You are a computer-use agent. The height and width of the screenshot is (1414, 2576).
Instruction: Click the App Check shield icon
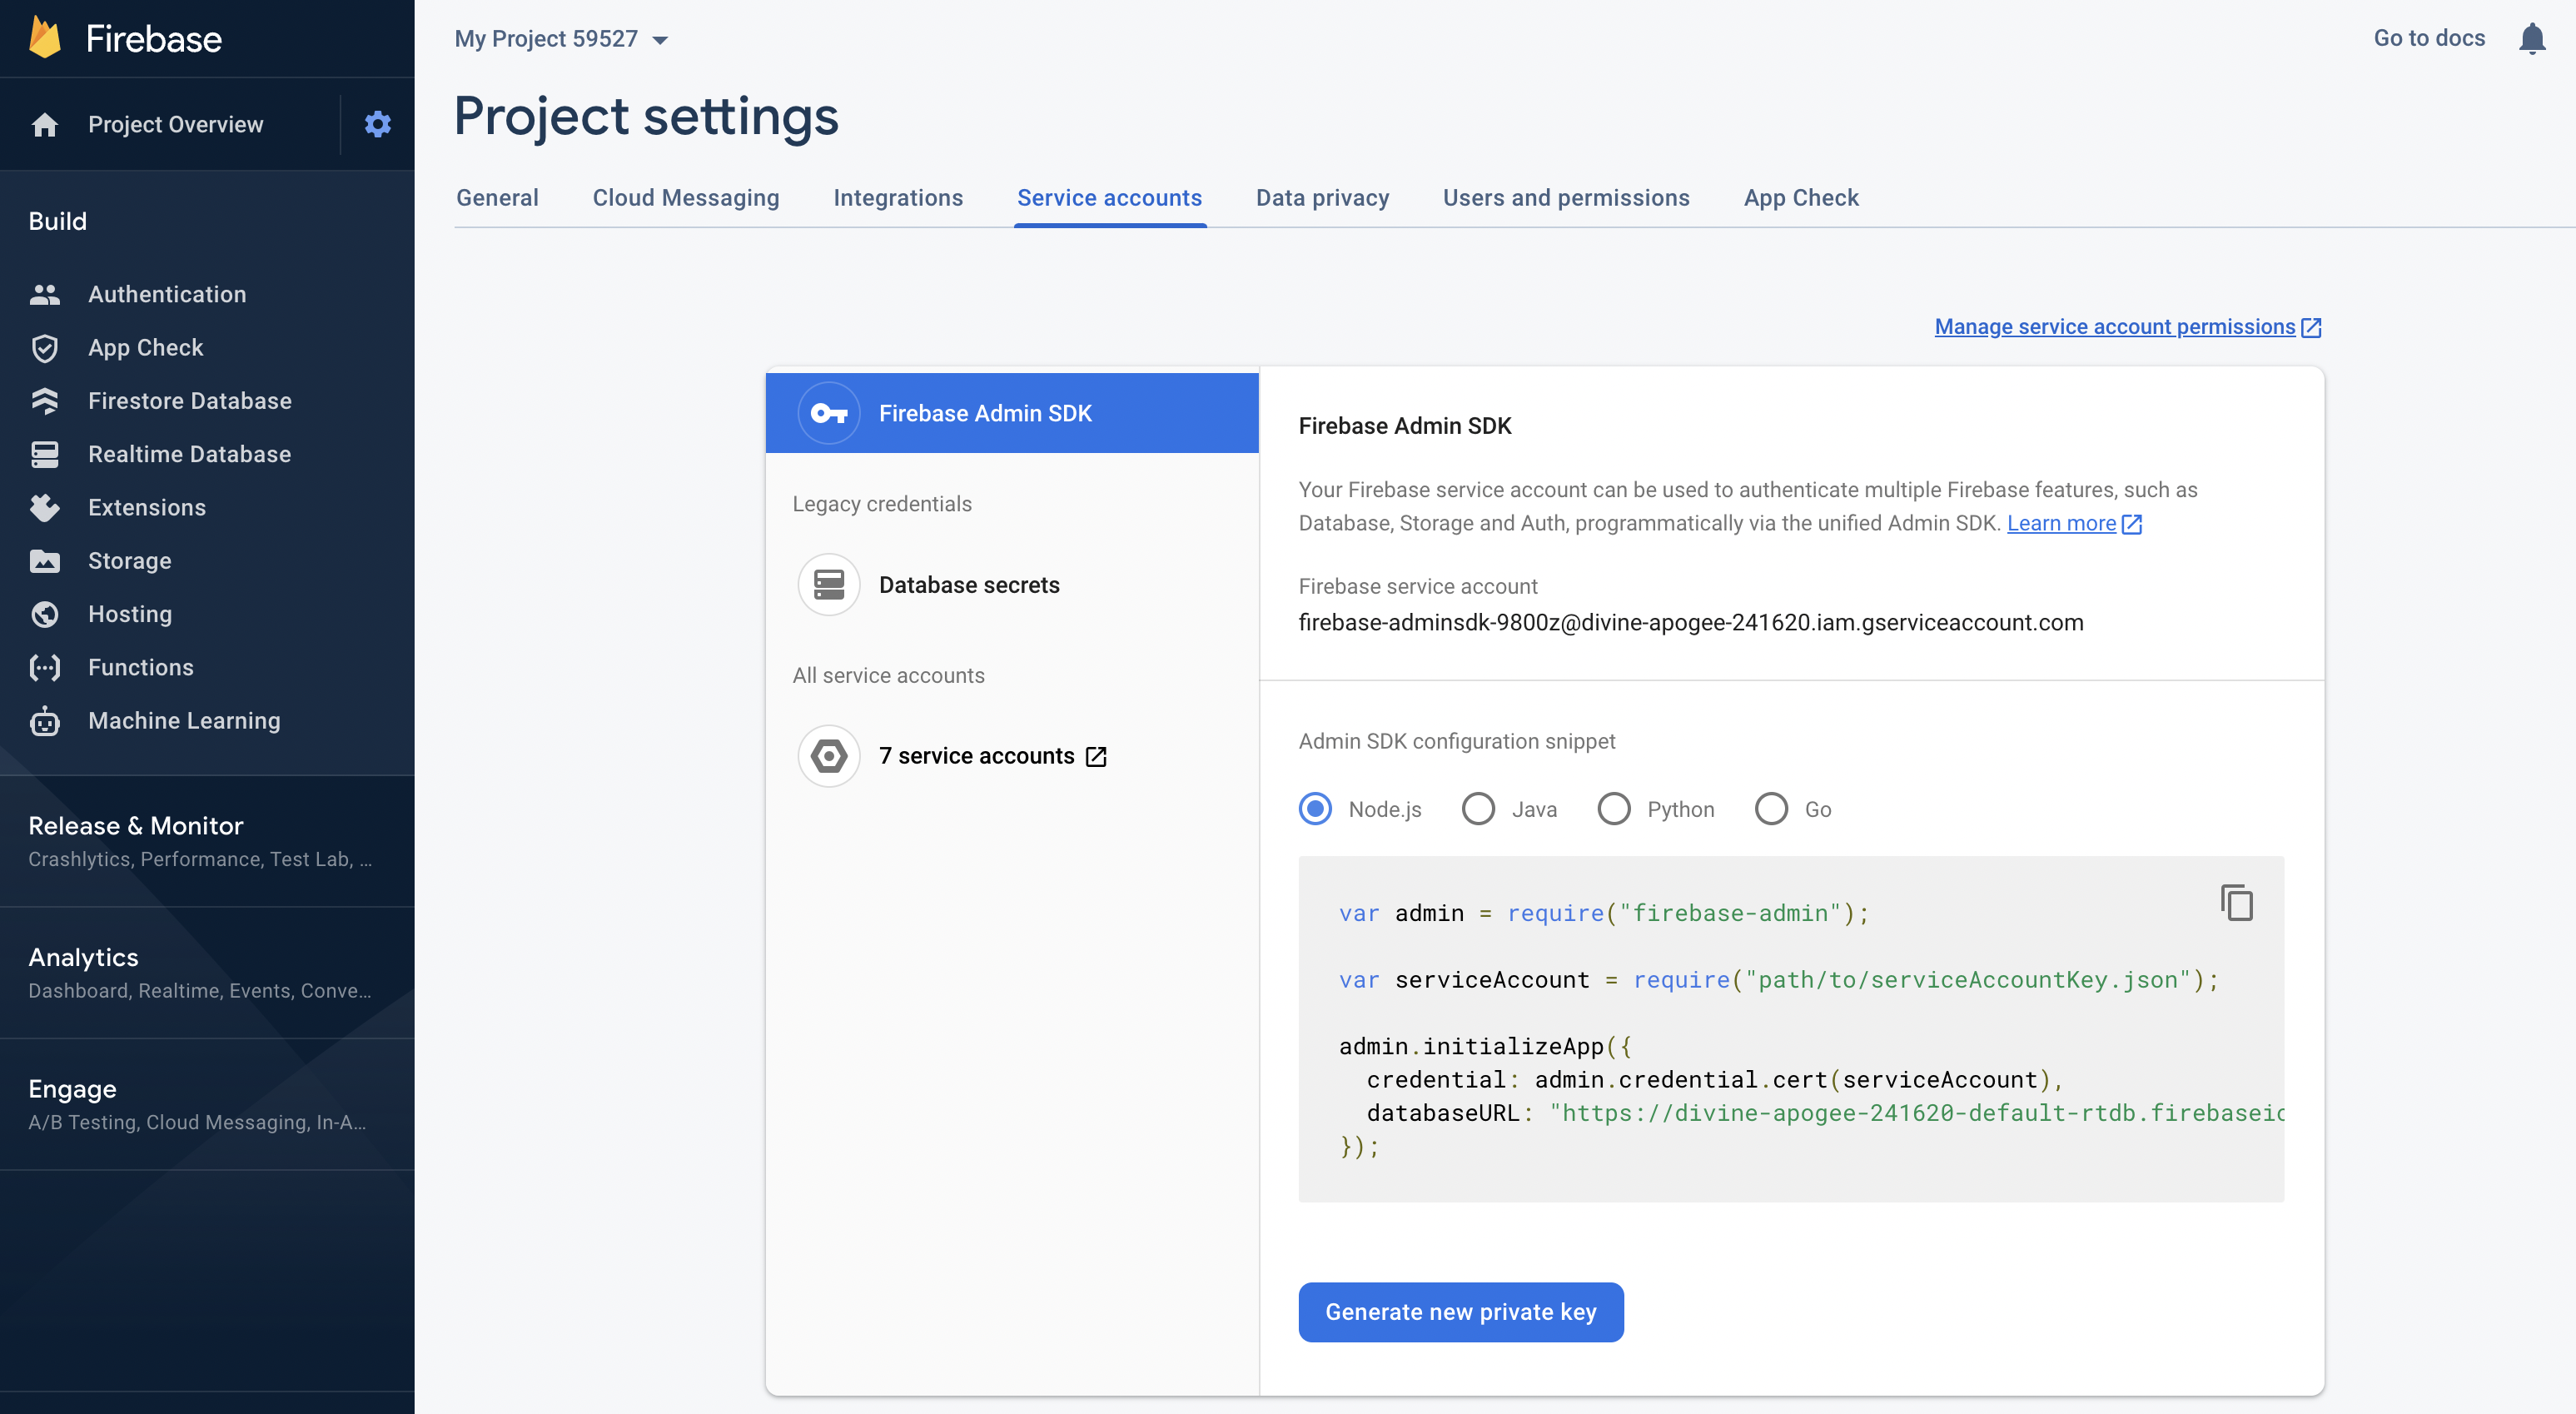(44, 347)
